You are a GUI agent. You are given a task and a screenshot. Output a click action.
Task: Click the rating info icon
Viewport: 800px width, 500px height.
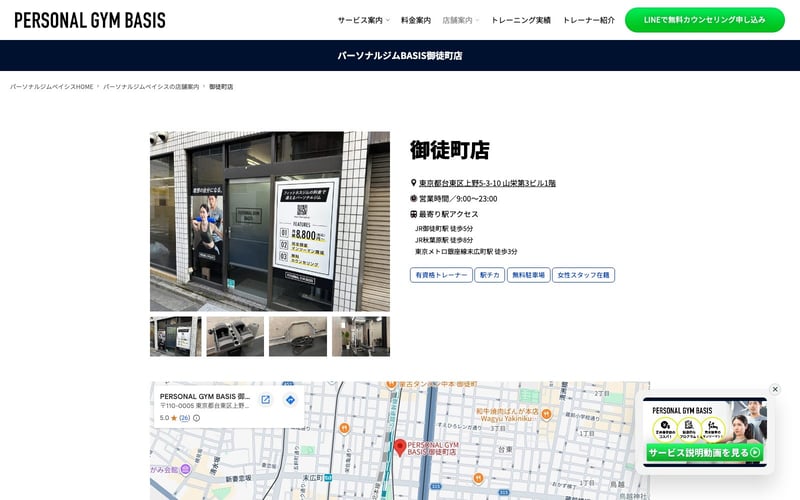[x=196, y=418]
